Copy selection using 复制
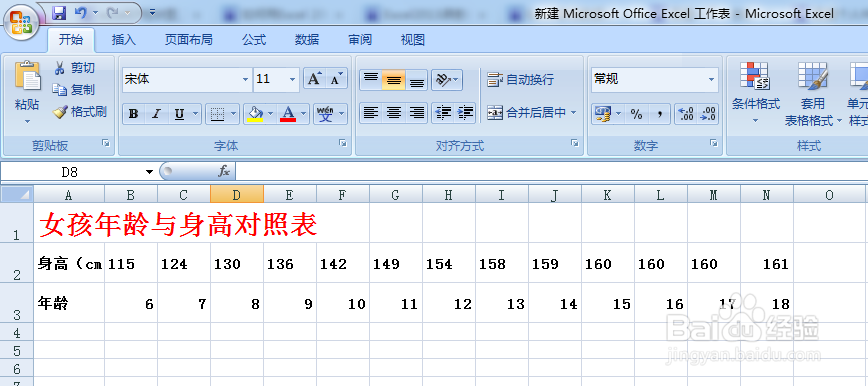Viewport: 868px width, 386px height. tap(74, 90)
